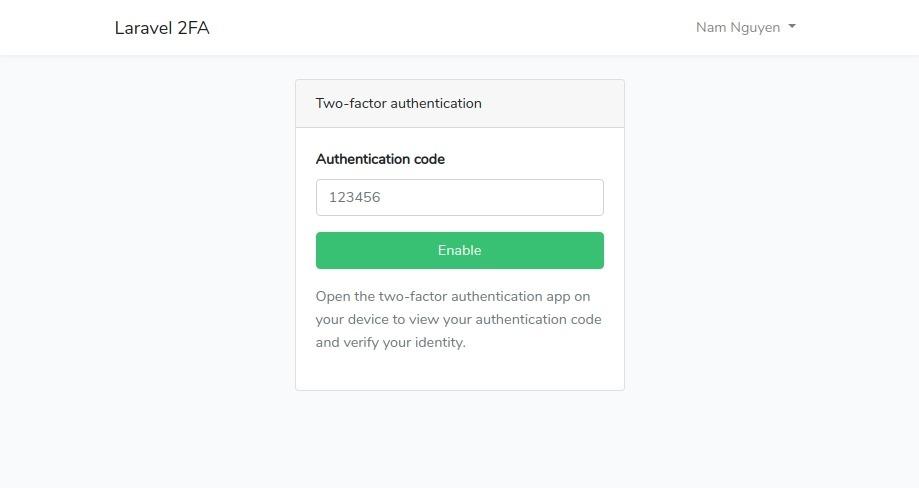
Task: Click the help text below Enable button
Action: point(458,319)
